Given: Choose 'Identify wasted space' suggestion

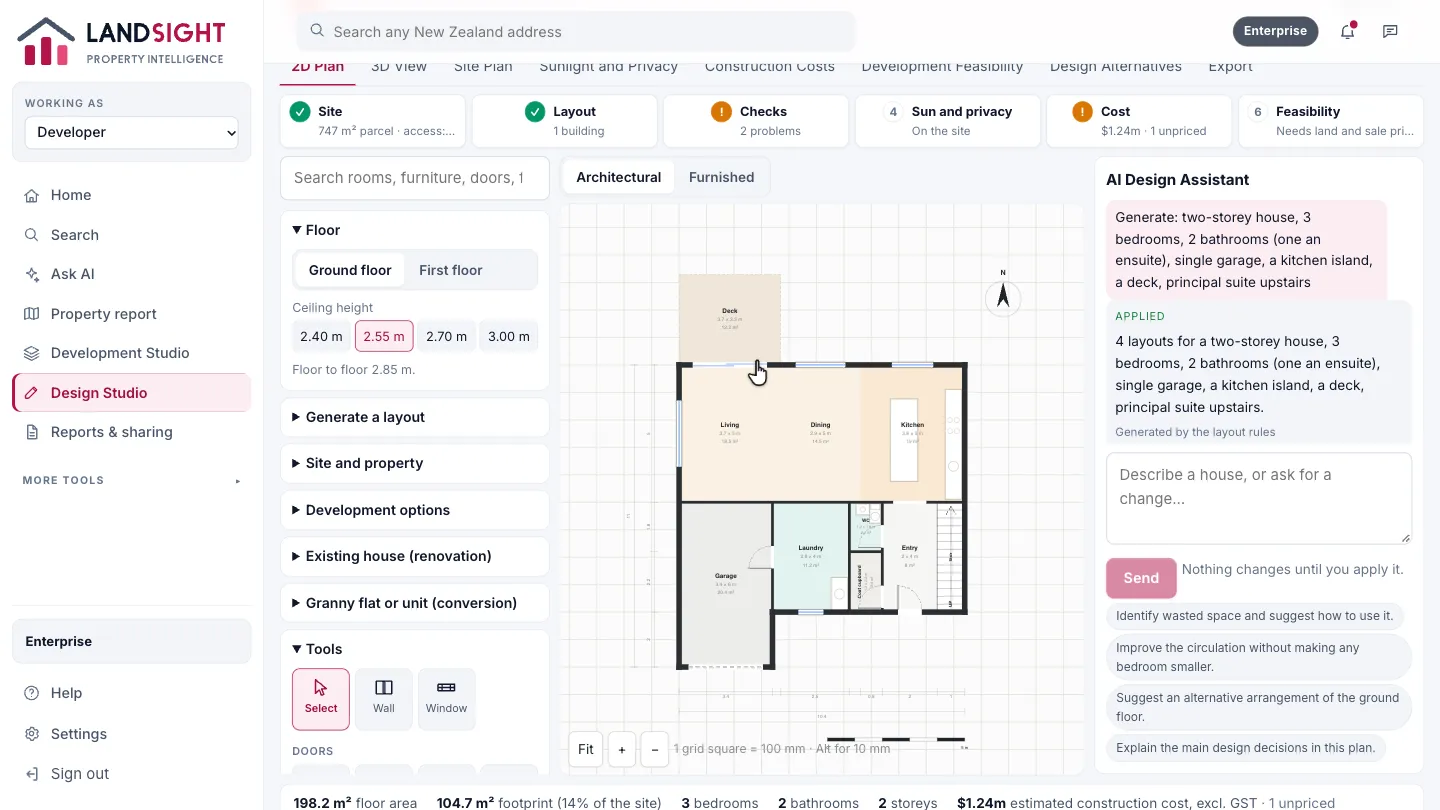Looking at the screenshot, I should click(x=1255, y=616).
